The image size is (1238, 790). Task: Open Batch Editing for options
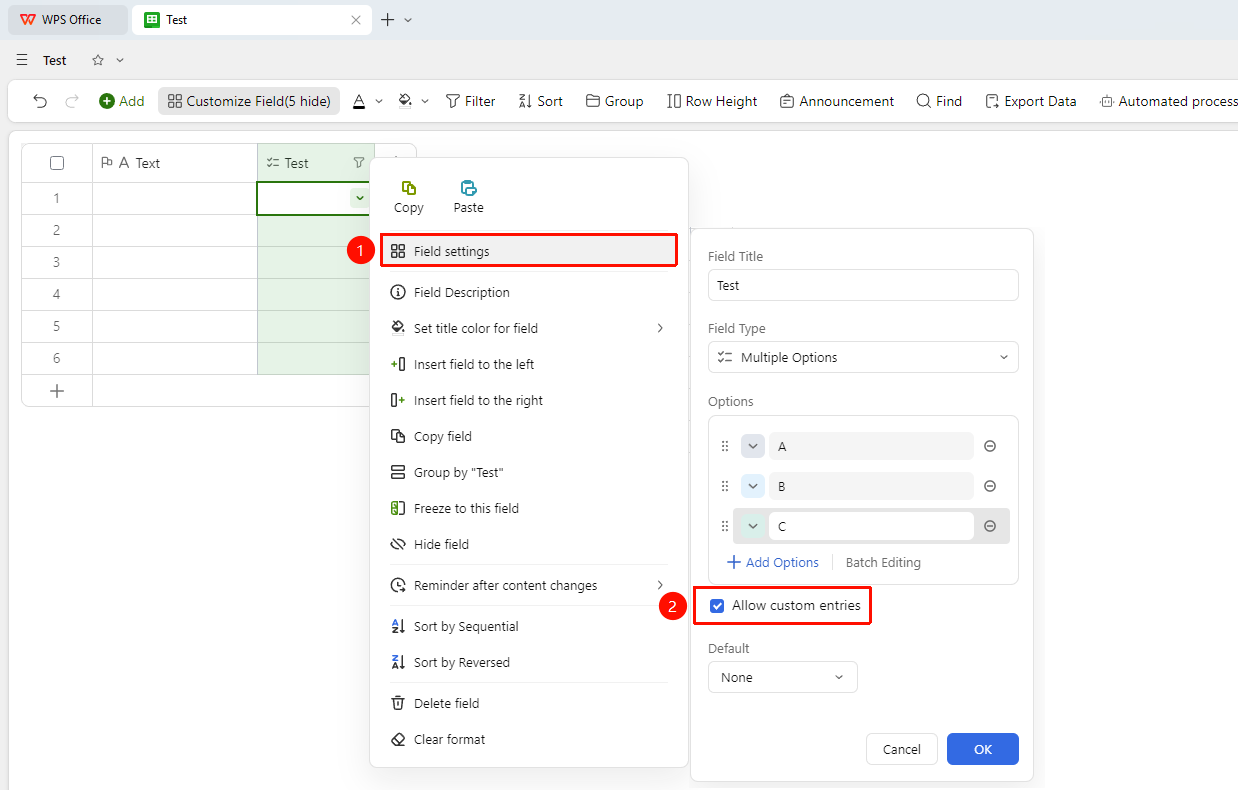click(883, 562)
